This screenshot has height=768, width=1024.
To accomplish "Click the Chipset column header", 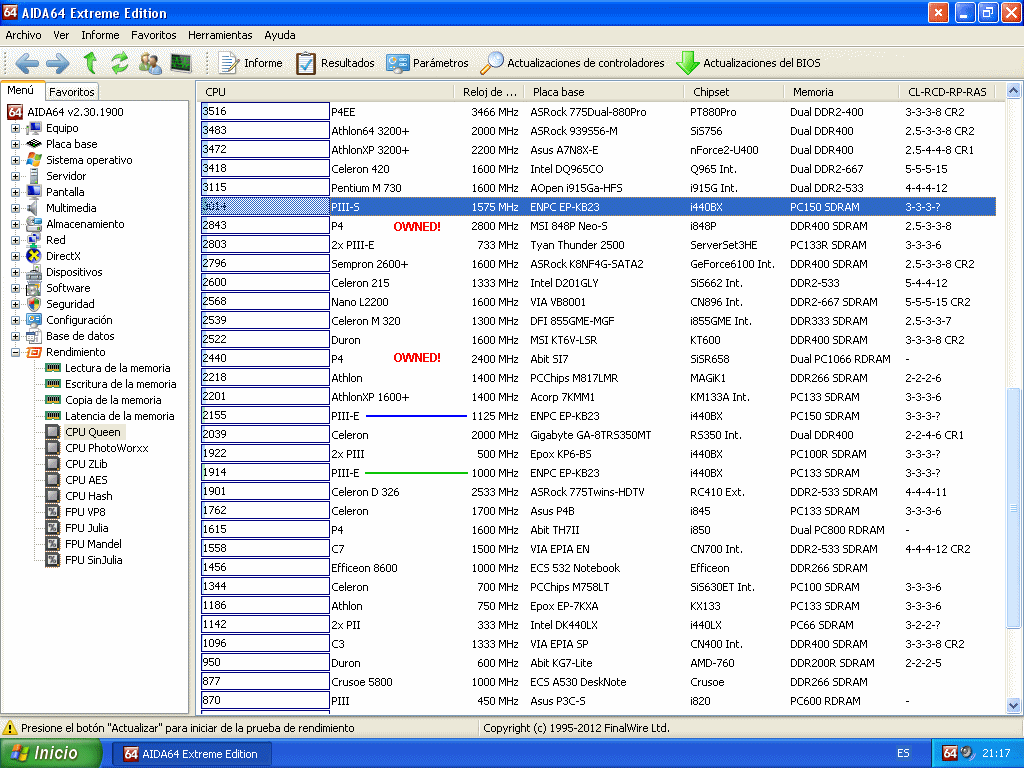I will click(x=711, y=92).
